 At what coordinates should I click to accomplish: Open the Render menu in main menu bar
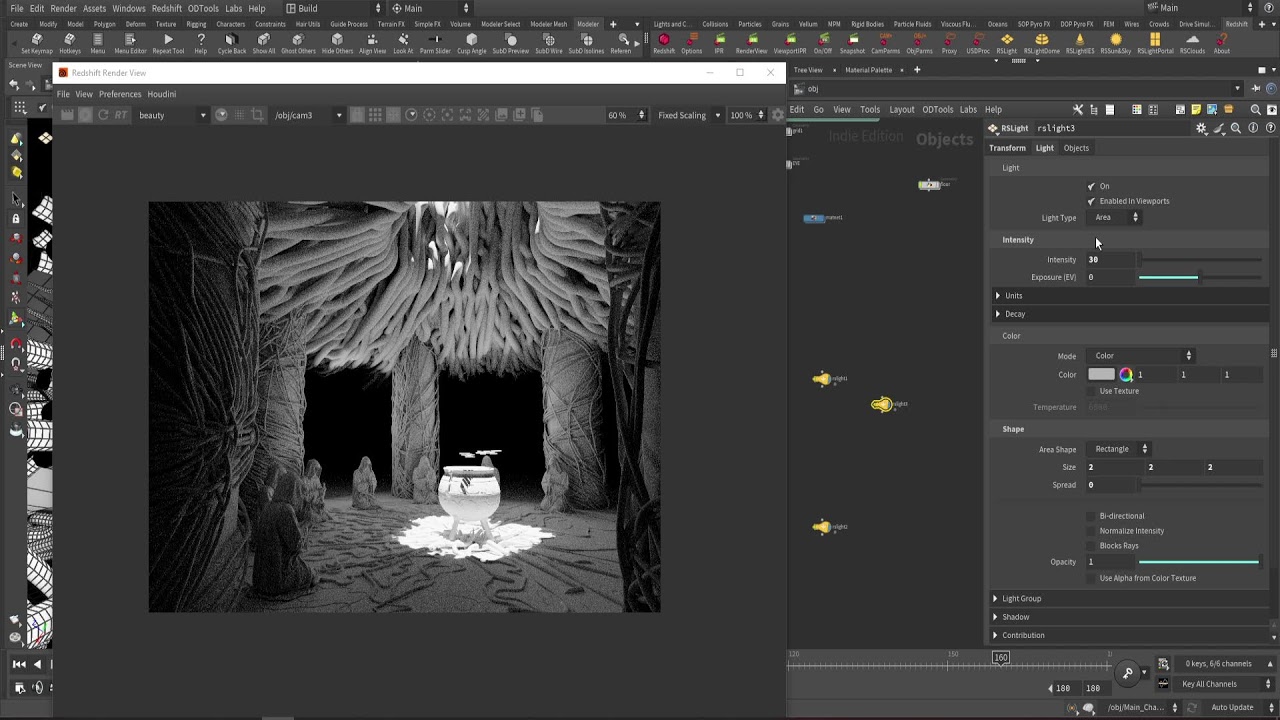pyautogui.click(x=63, y=8)
